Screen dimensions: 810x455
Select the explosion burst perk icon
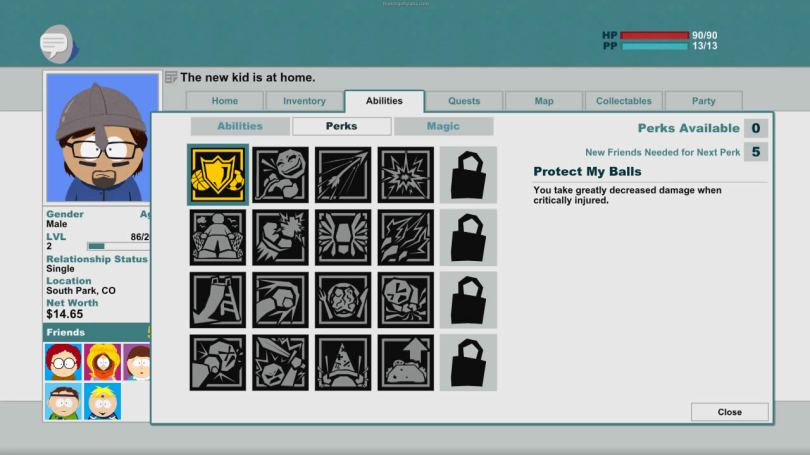click(x=405, y=175)
